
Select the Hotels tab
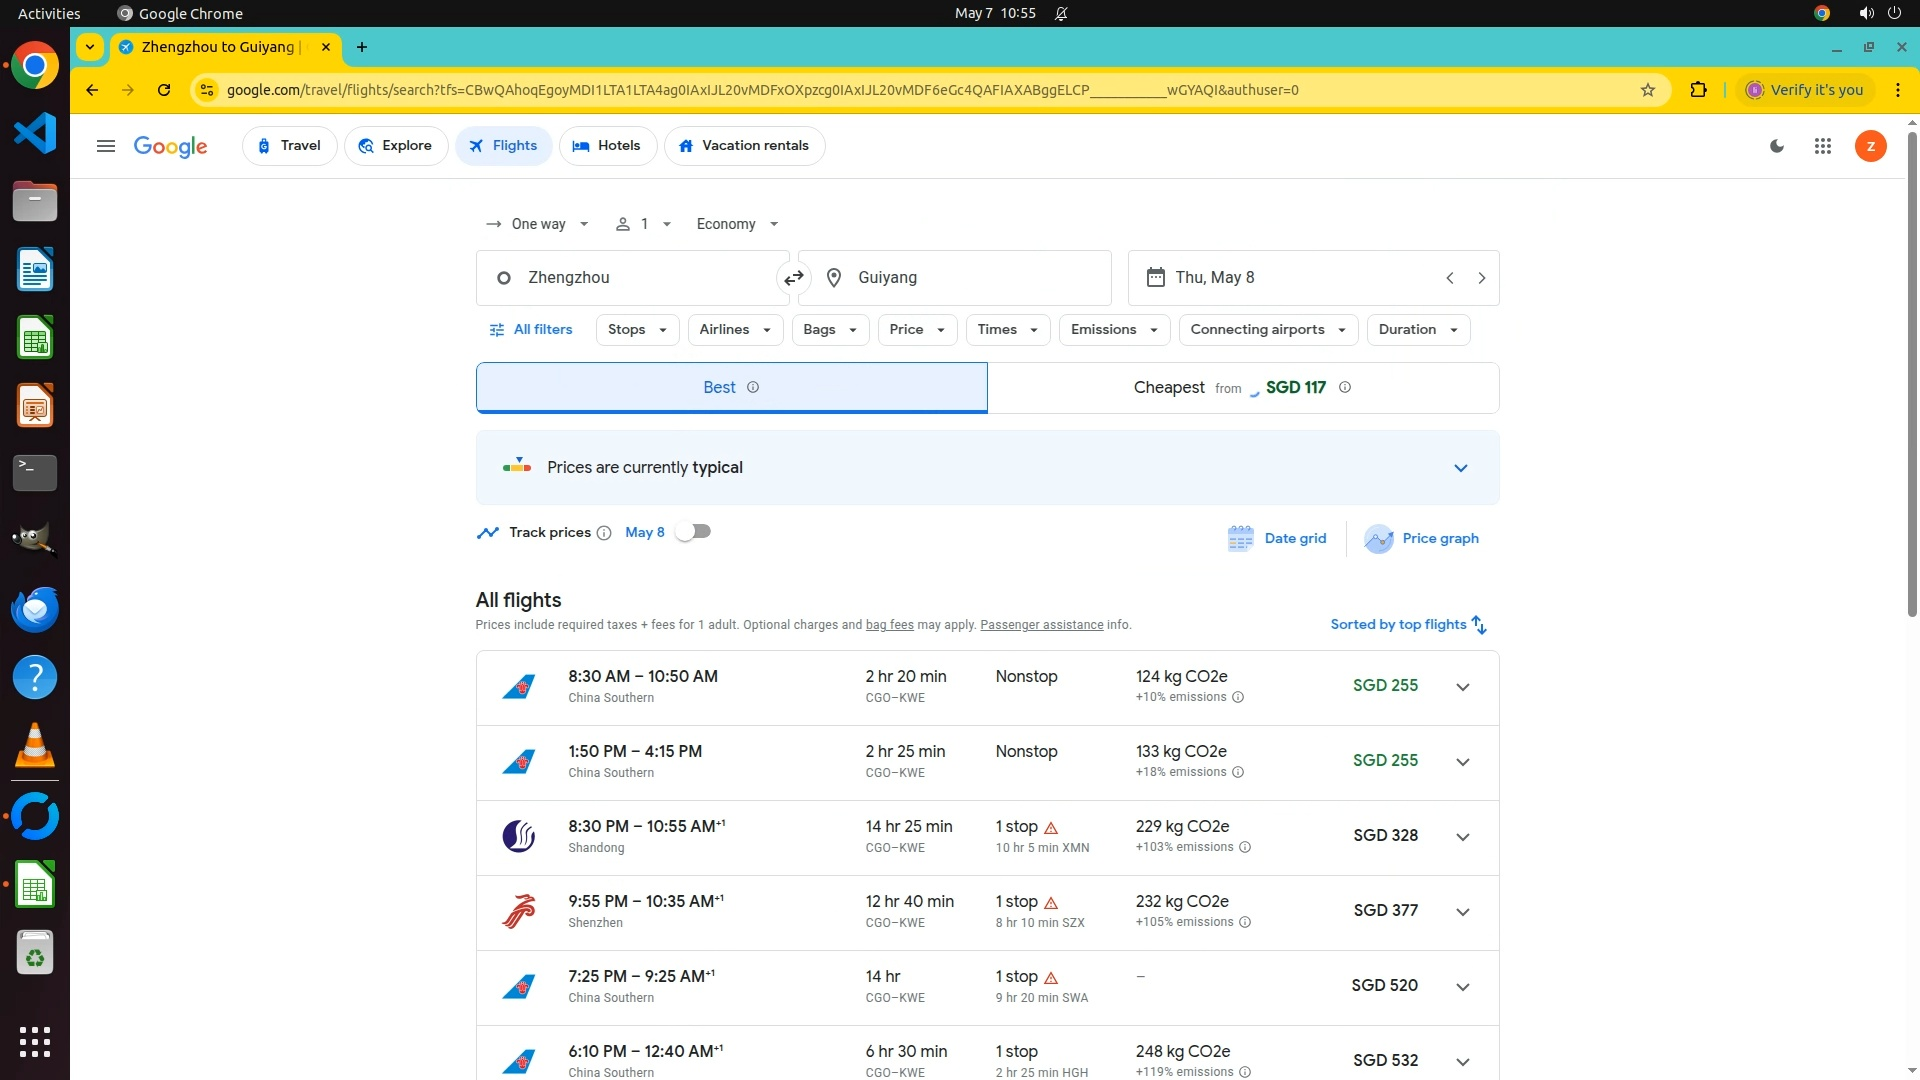(x=607, y=146)
